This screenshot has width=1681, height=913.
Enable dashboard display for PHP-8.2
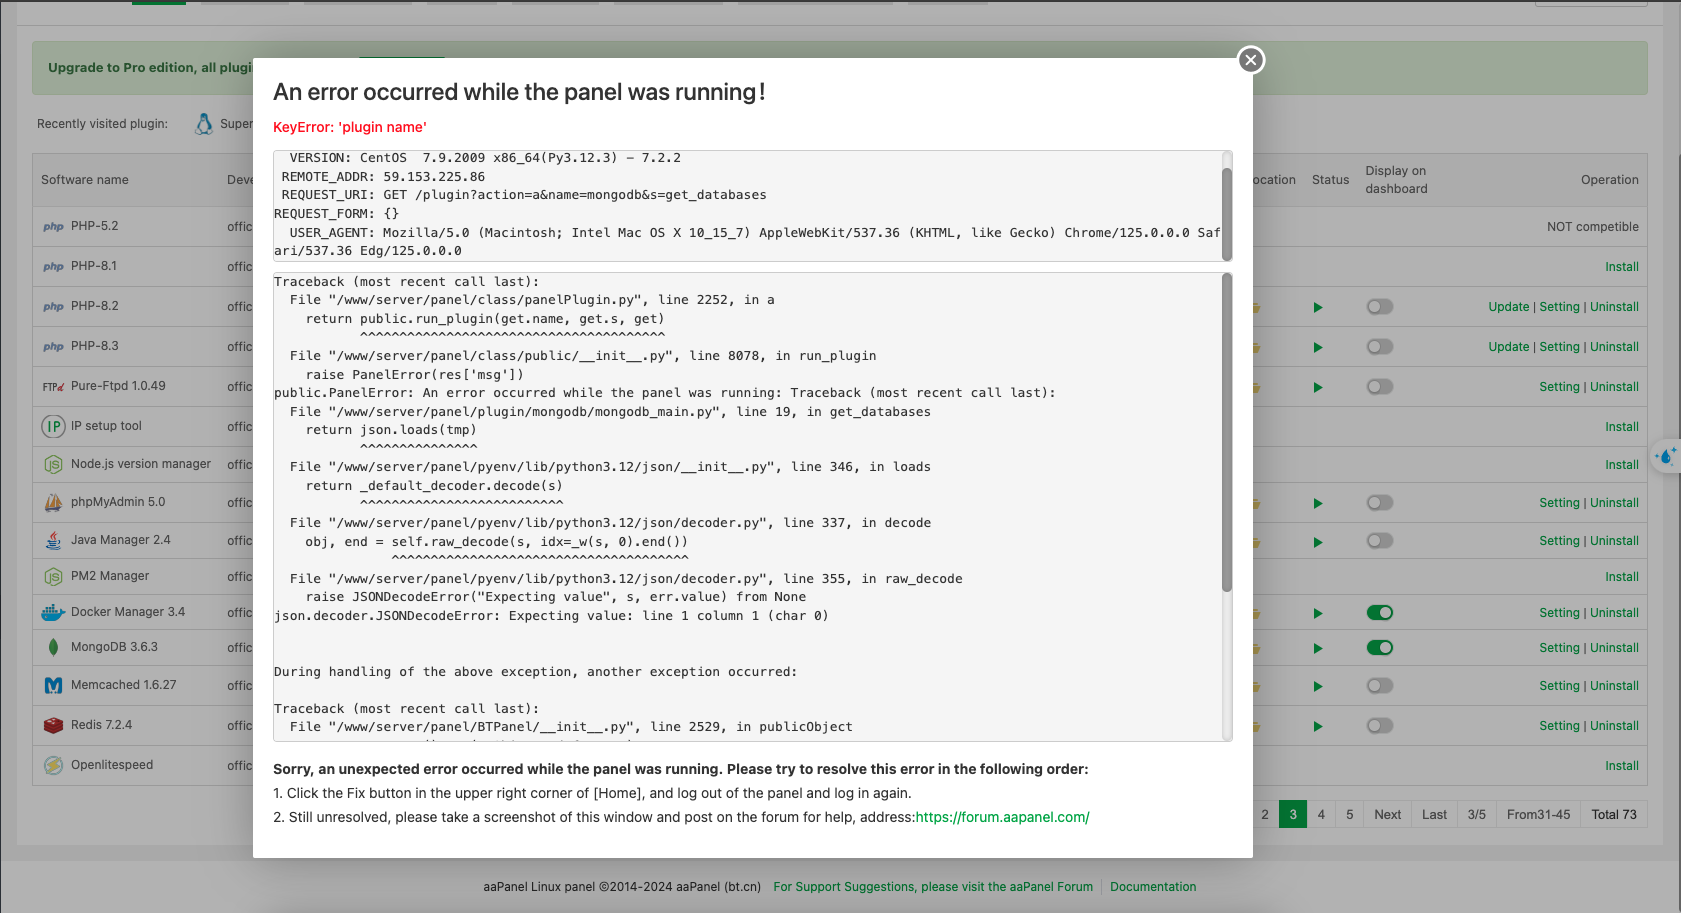point(1380,307)
